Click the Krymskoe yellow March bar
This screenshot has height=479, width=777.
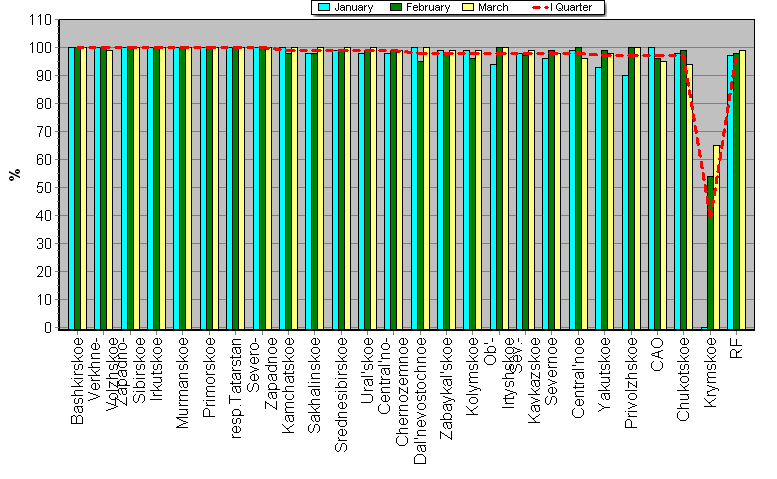point(717,237)
